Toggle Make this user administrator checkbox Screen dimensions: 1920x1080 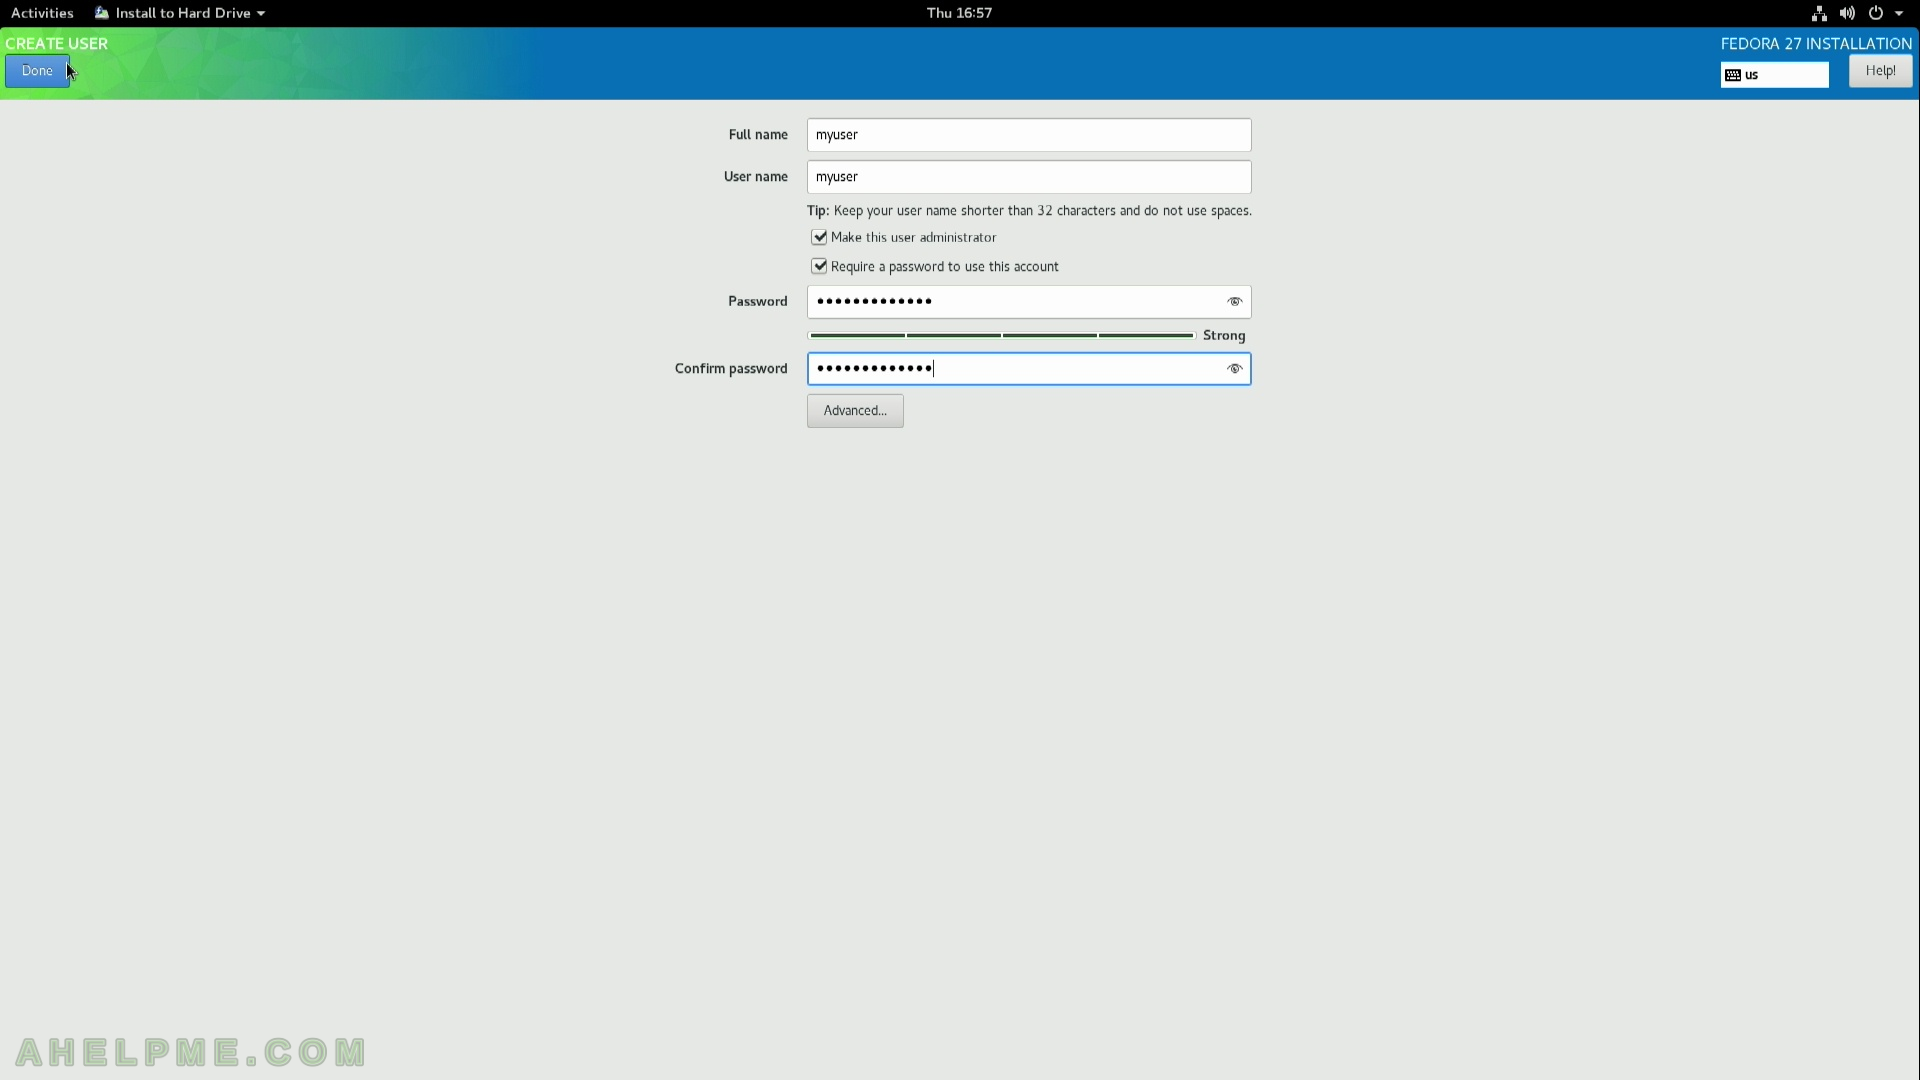point(819,237)
